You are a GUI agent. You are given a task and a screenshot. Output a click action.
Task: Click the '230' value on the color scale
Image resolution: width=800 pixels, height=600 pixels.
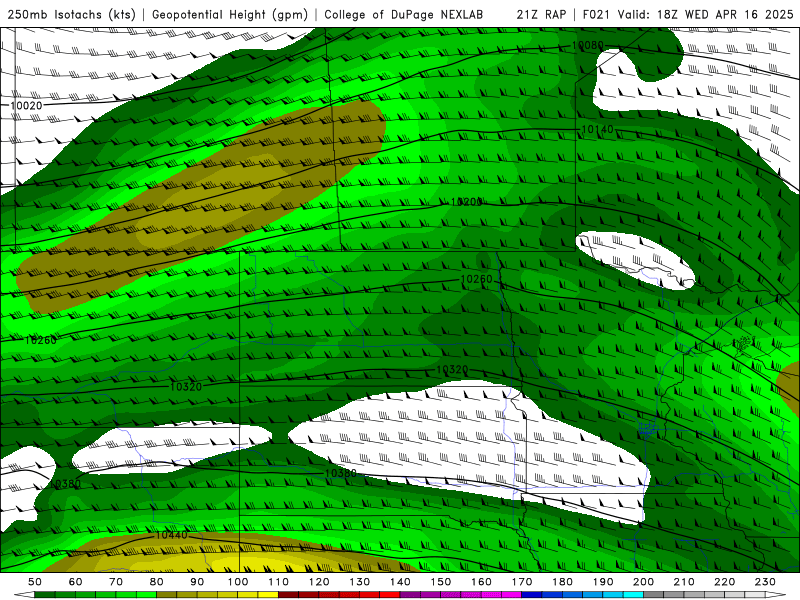click(766, 582)
